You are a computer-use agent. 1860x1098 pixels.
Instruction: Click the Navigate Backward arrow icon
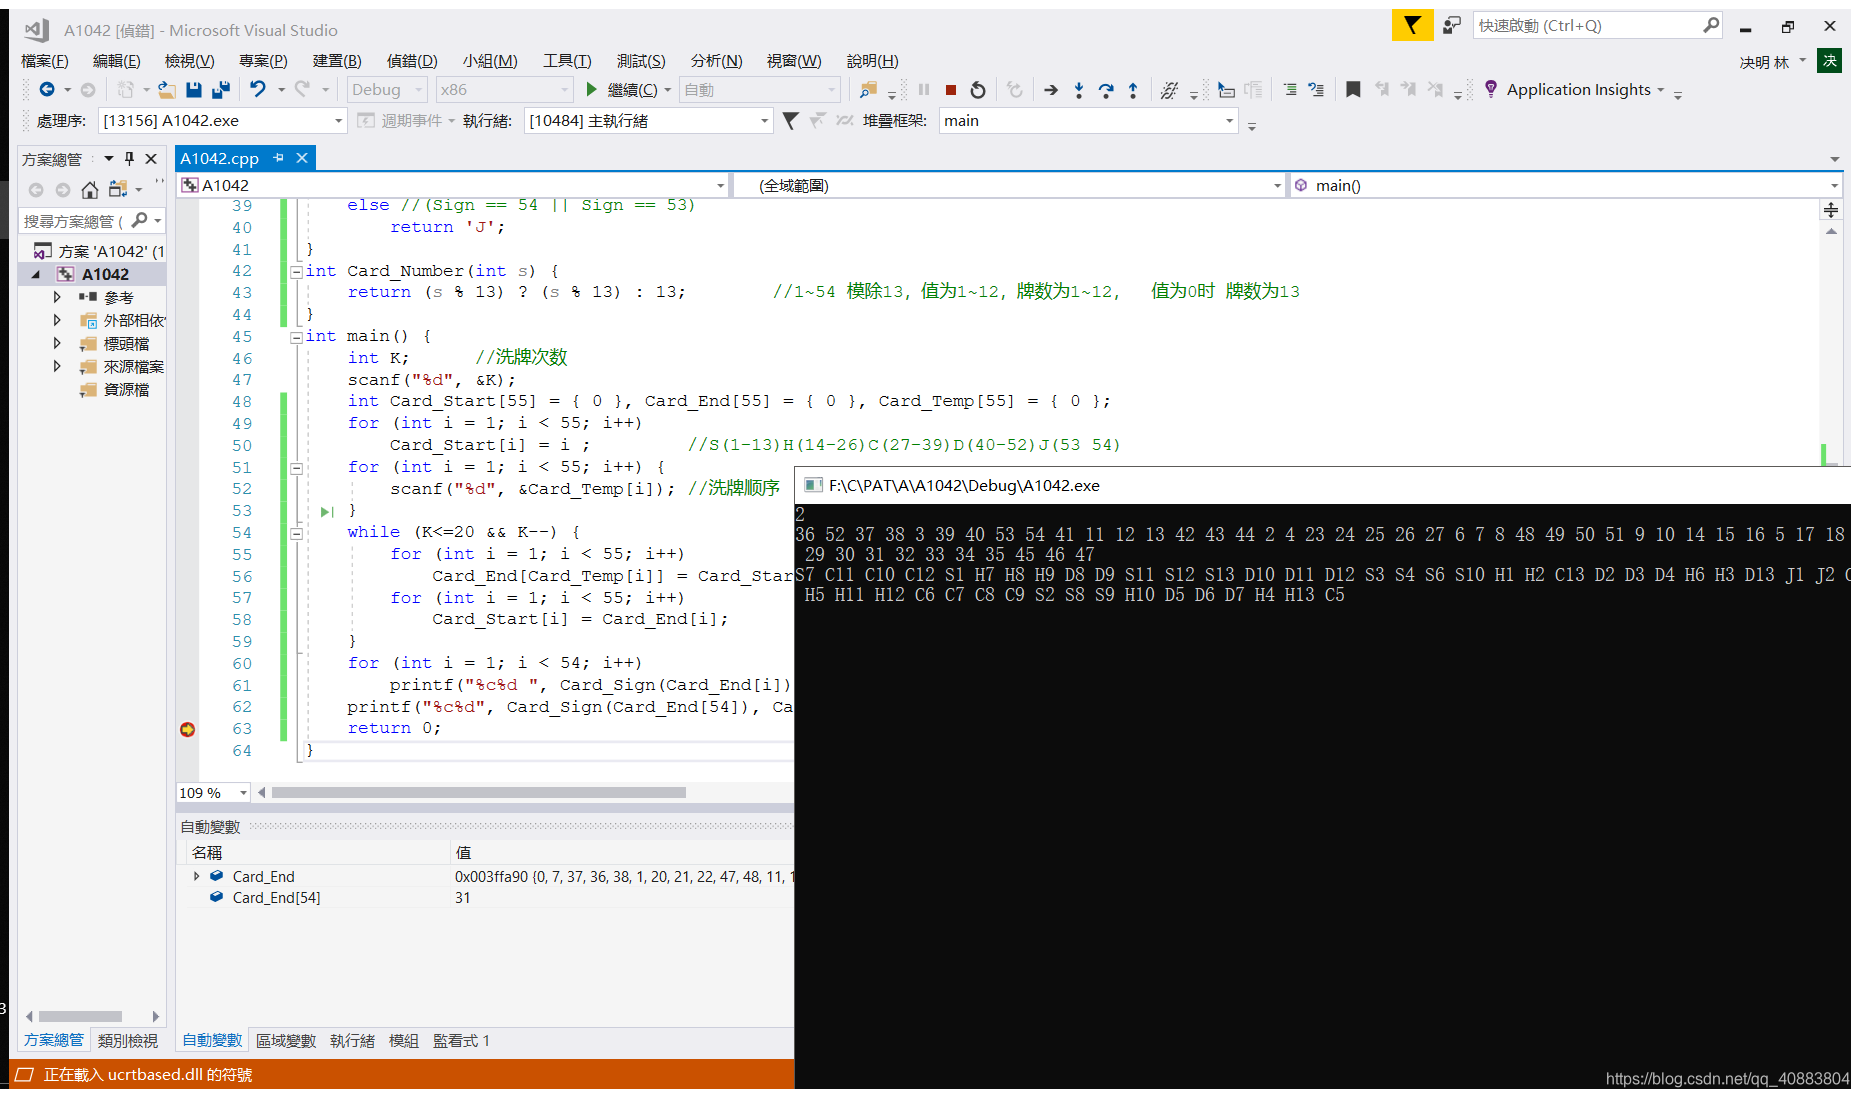pyautogui.click(x=46, y=90)
